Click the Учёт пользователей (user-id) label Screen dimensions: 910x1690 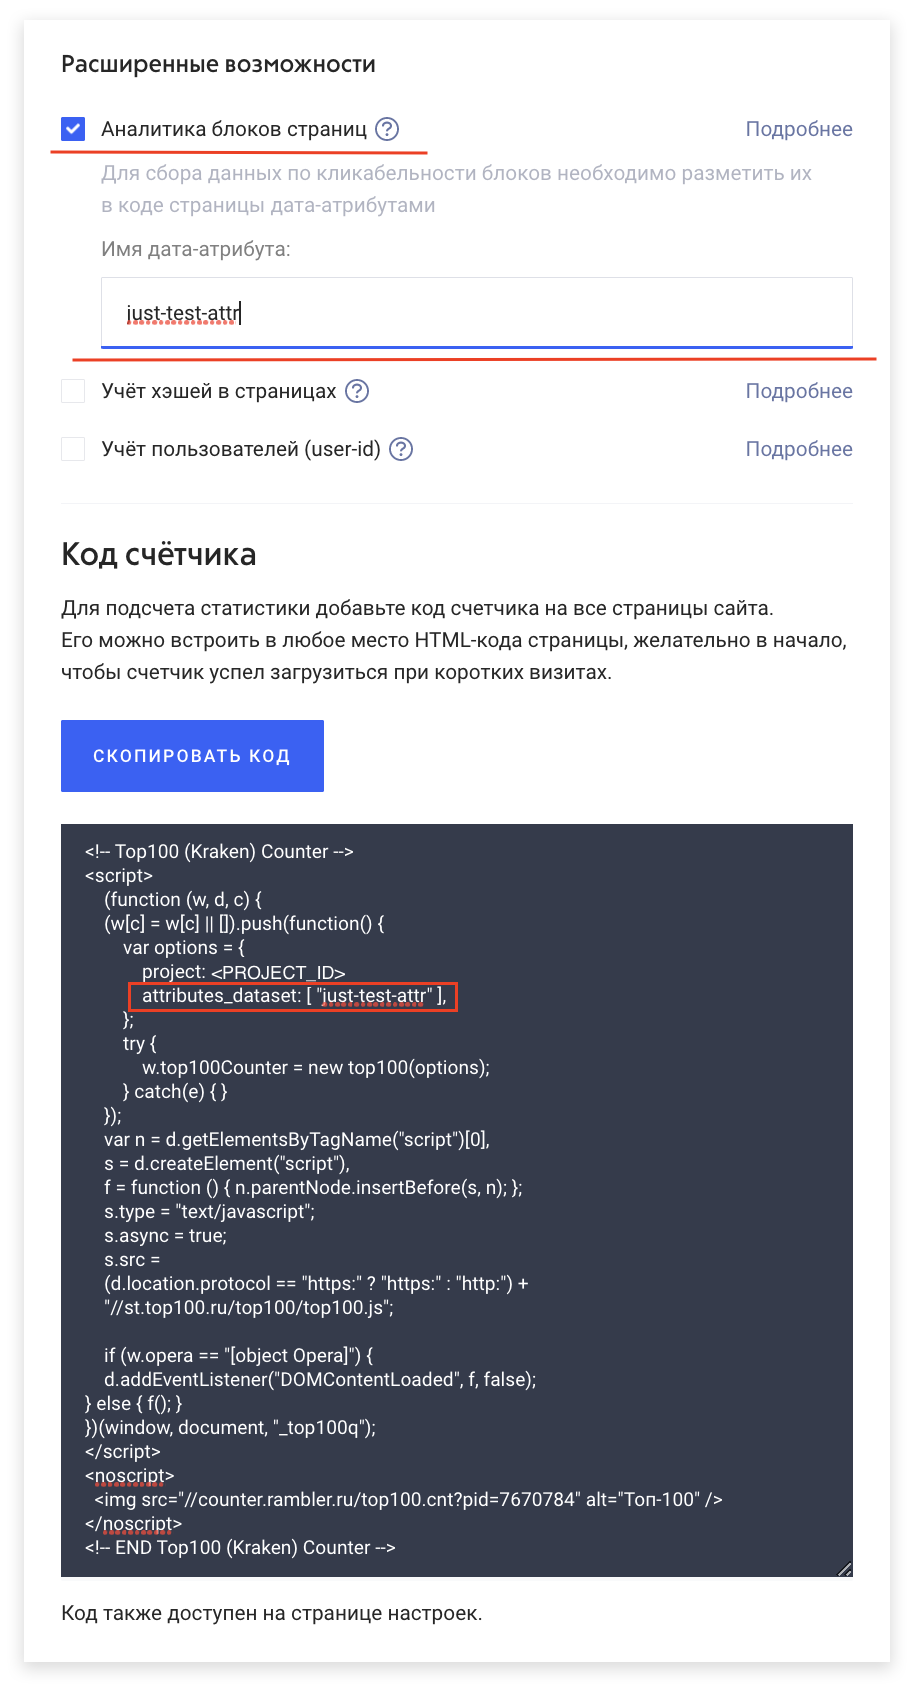click(x=241, y=449)
